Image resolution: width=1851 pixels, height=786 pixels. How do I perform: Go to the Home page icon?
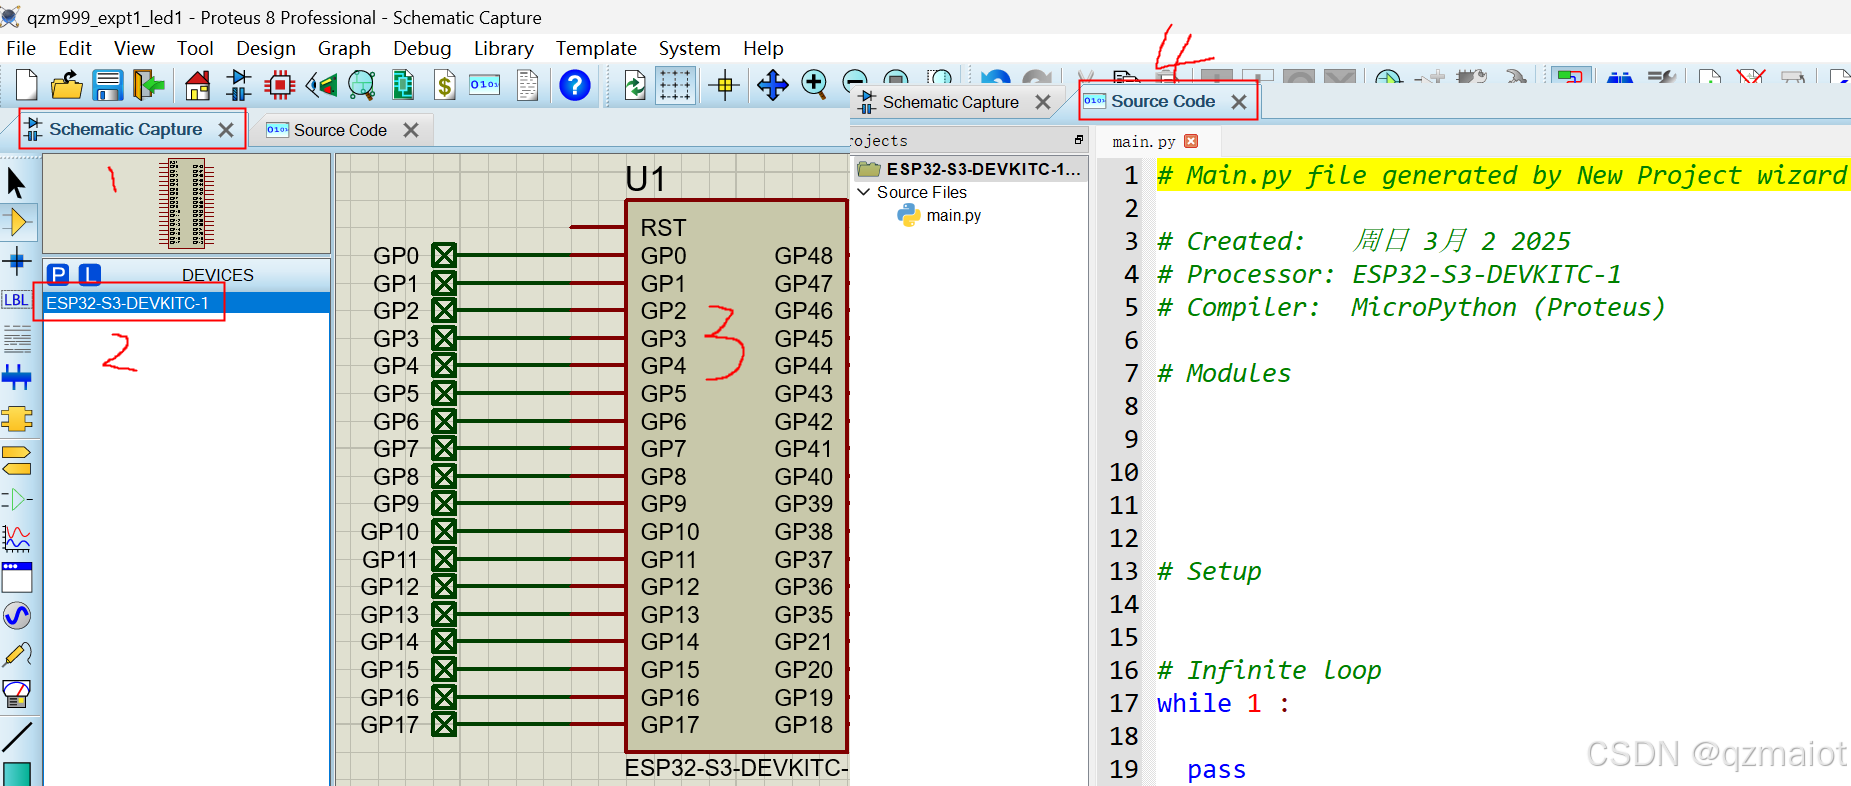tap(198, 85)
